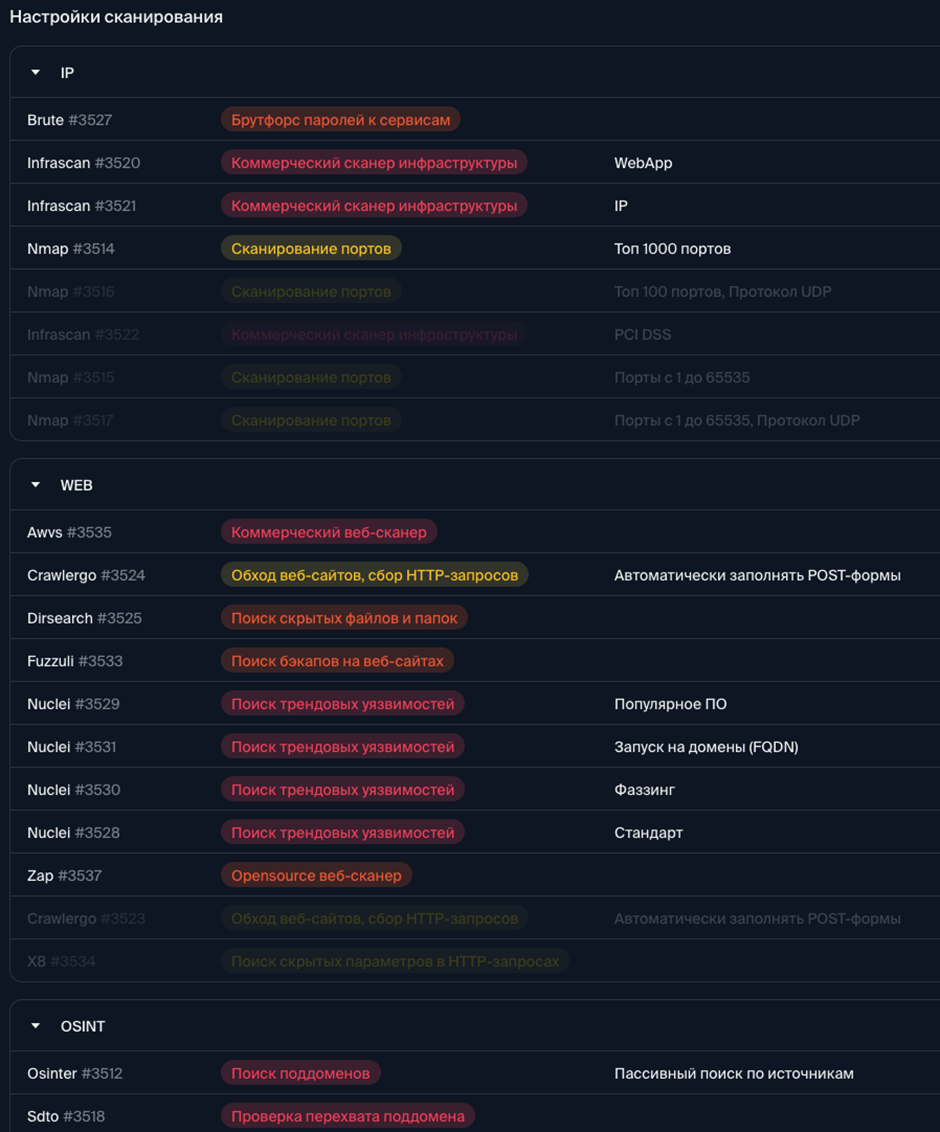Image resolution: width=940 pixels, height=1132 pixels.
Task: Click the 'Opensource веб-сканер' badge
Action: click(x=316, y=876)
